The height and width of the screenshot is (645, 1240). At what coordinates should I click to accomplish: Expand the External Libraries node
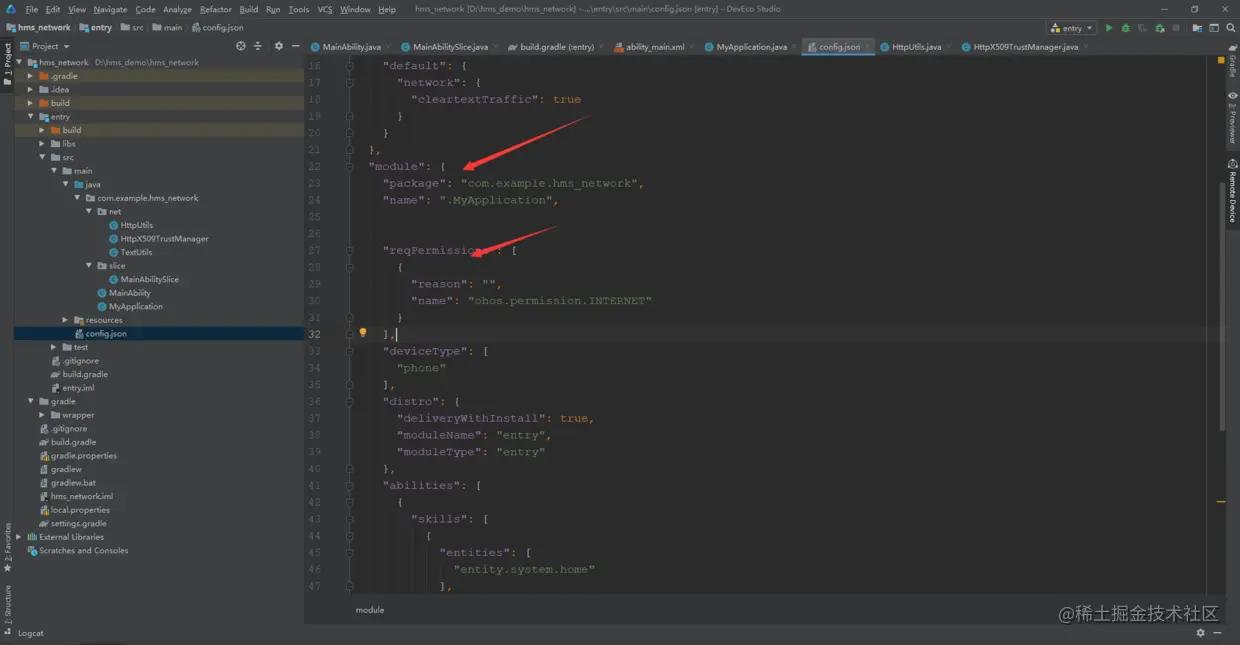click(x=19, y=537)
